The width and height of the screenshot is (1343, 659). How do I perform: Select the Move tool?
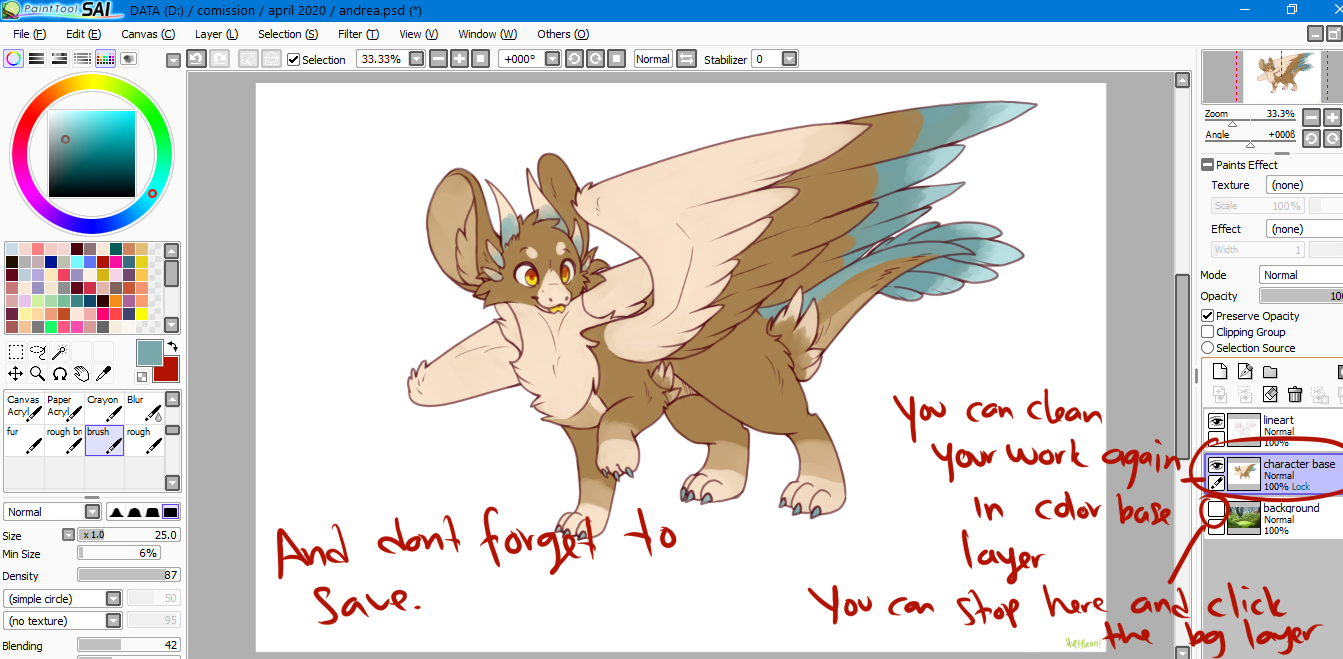pyautogui.click(x=16, y=373)
